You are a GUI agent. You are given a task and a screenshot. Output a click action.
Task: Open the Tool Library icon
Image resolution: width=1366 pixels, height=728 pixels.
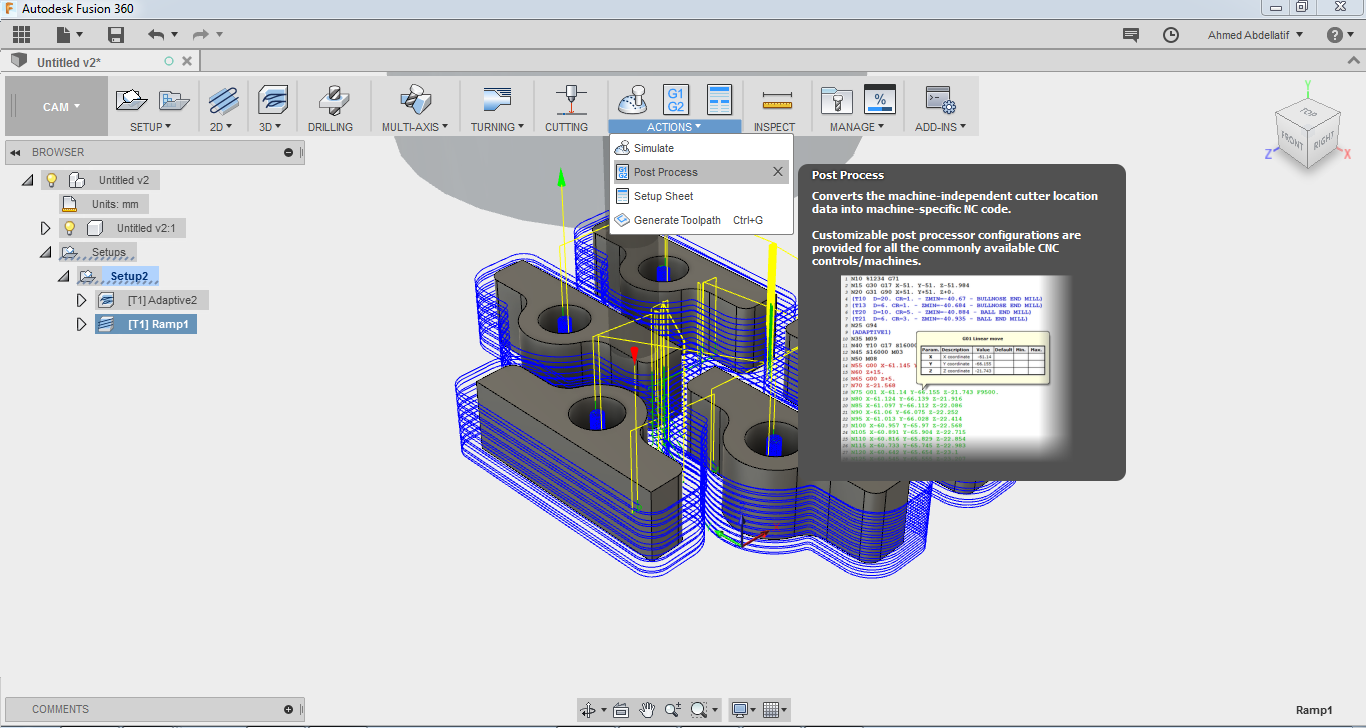click(x=836, y=100)
